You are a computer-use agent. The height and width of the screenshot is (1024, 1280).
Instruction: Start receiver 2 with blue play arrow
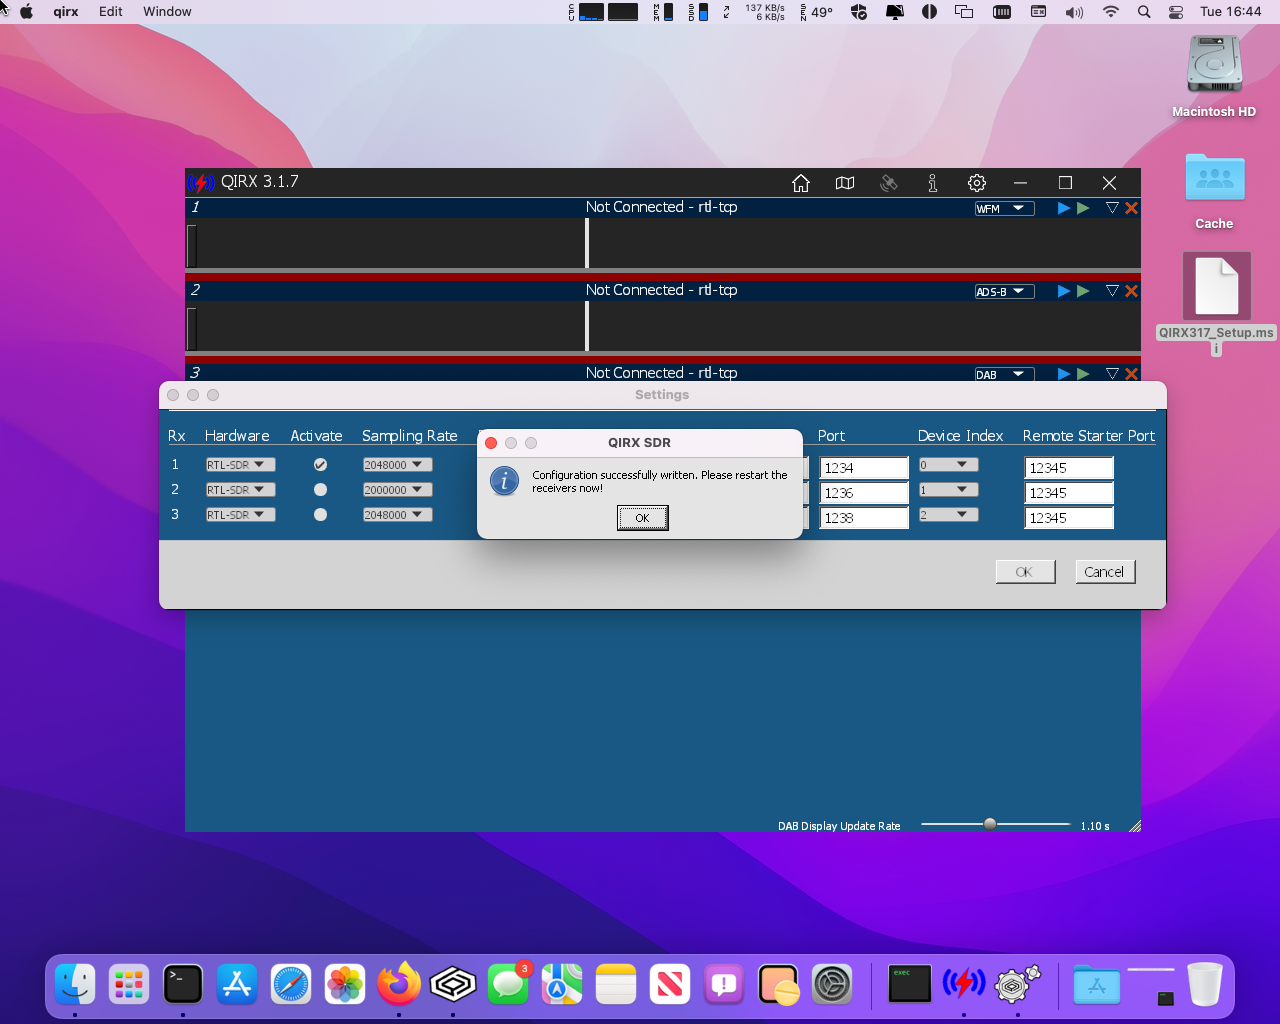pyautogui.click(x=1064, y=291)
